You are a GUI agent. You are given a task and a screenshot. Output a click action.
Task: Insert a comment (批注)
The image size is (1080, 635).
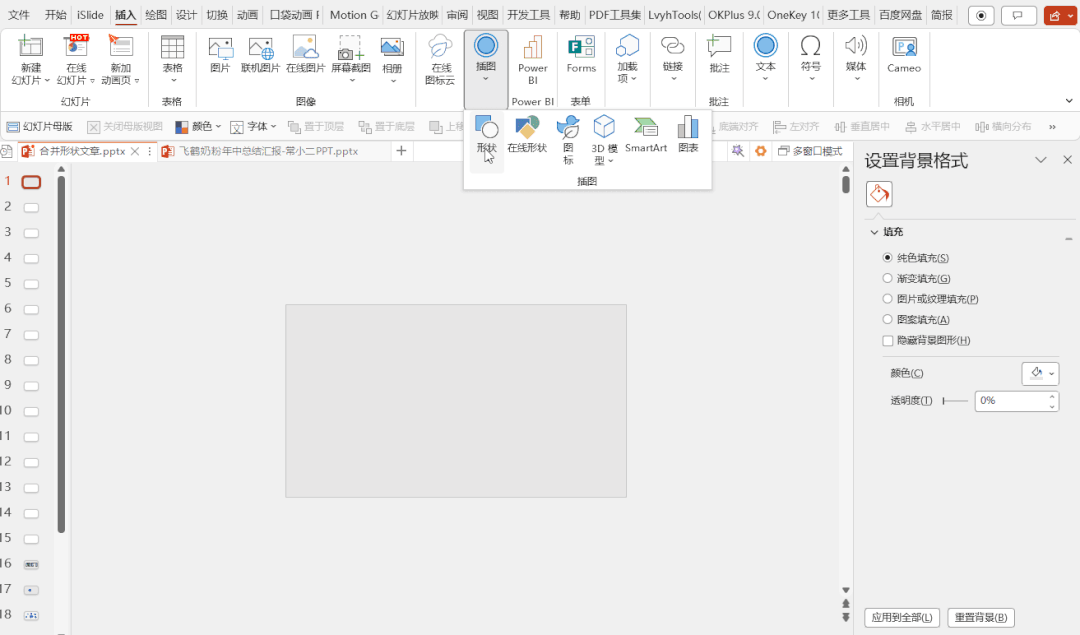pos(719,55)
